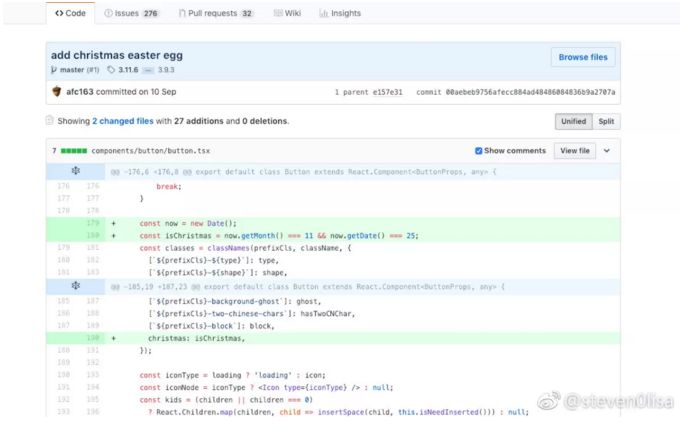Click the afc163 avatar image
This screenshot has width=681, height=434.
(x=56, y=92)
